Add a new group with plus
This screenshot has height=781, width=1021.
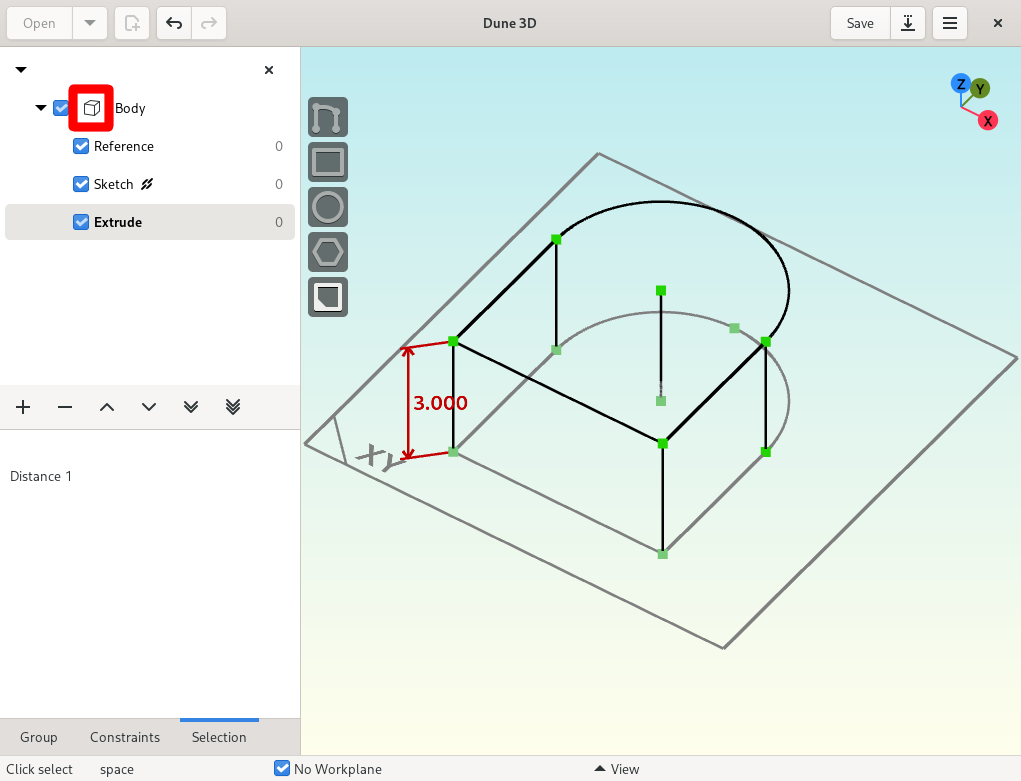tap(23, 407)
